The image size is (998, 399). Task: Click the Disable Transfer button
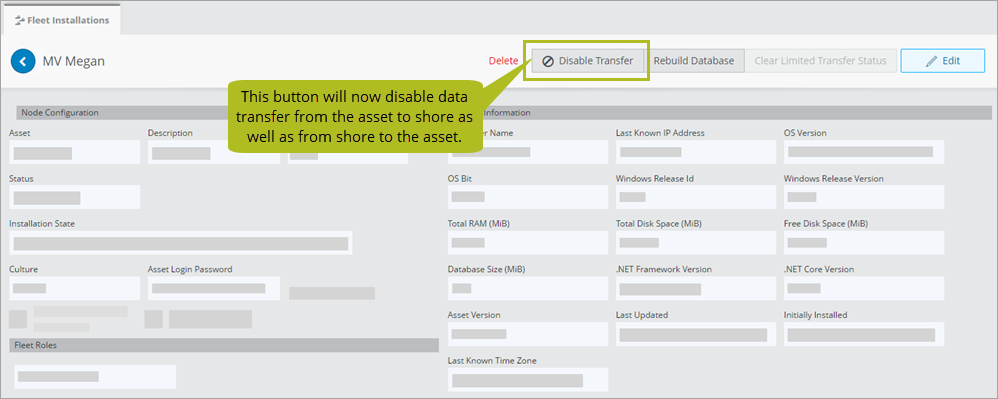(x=587, y=61)
